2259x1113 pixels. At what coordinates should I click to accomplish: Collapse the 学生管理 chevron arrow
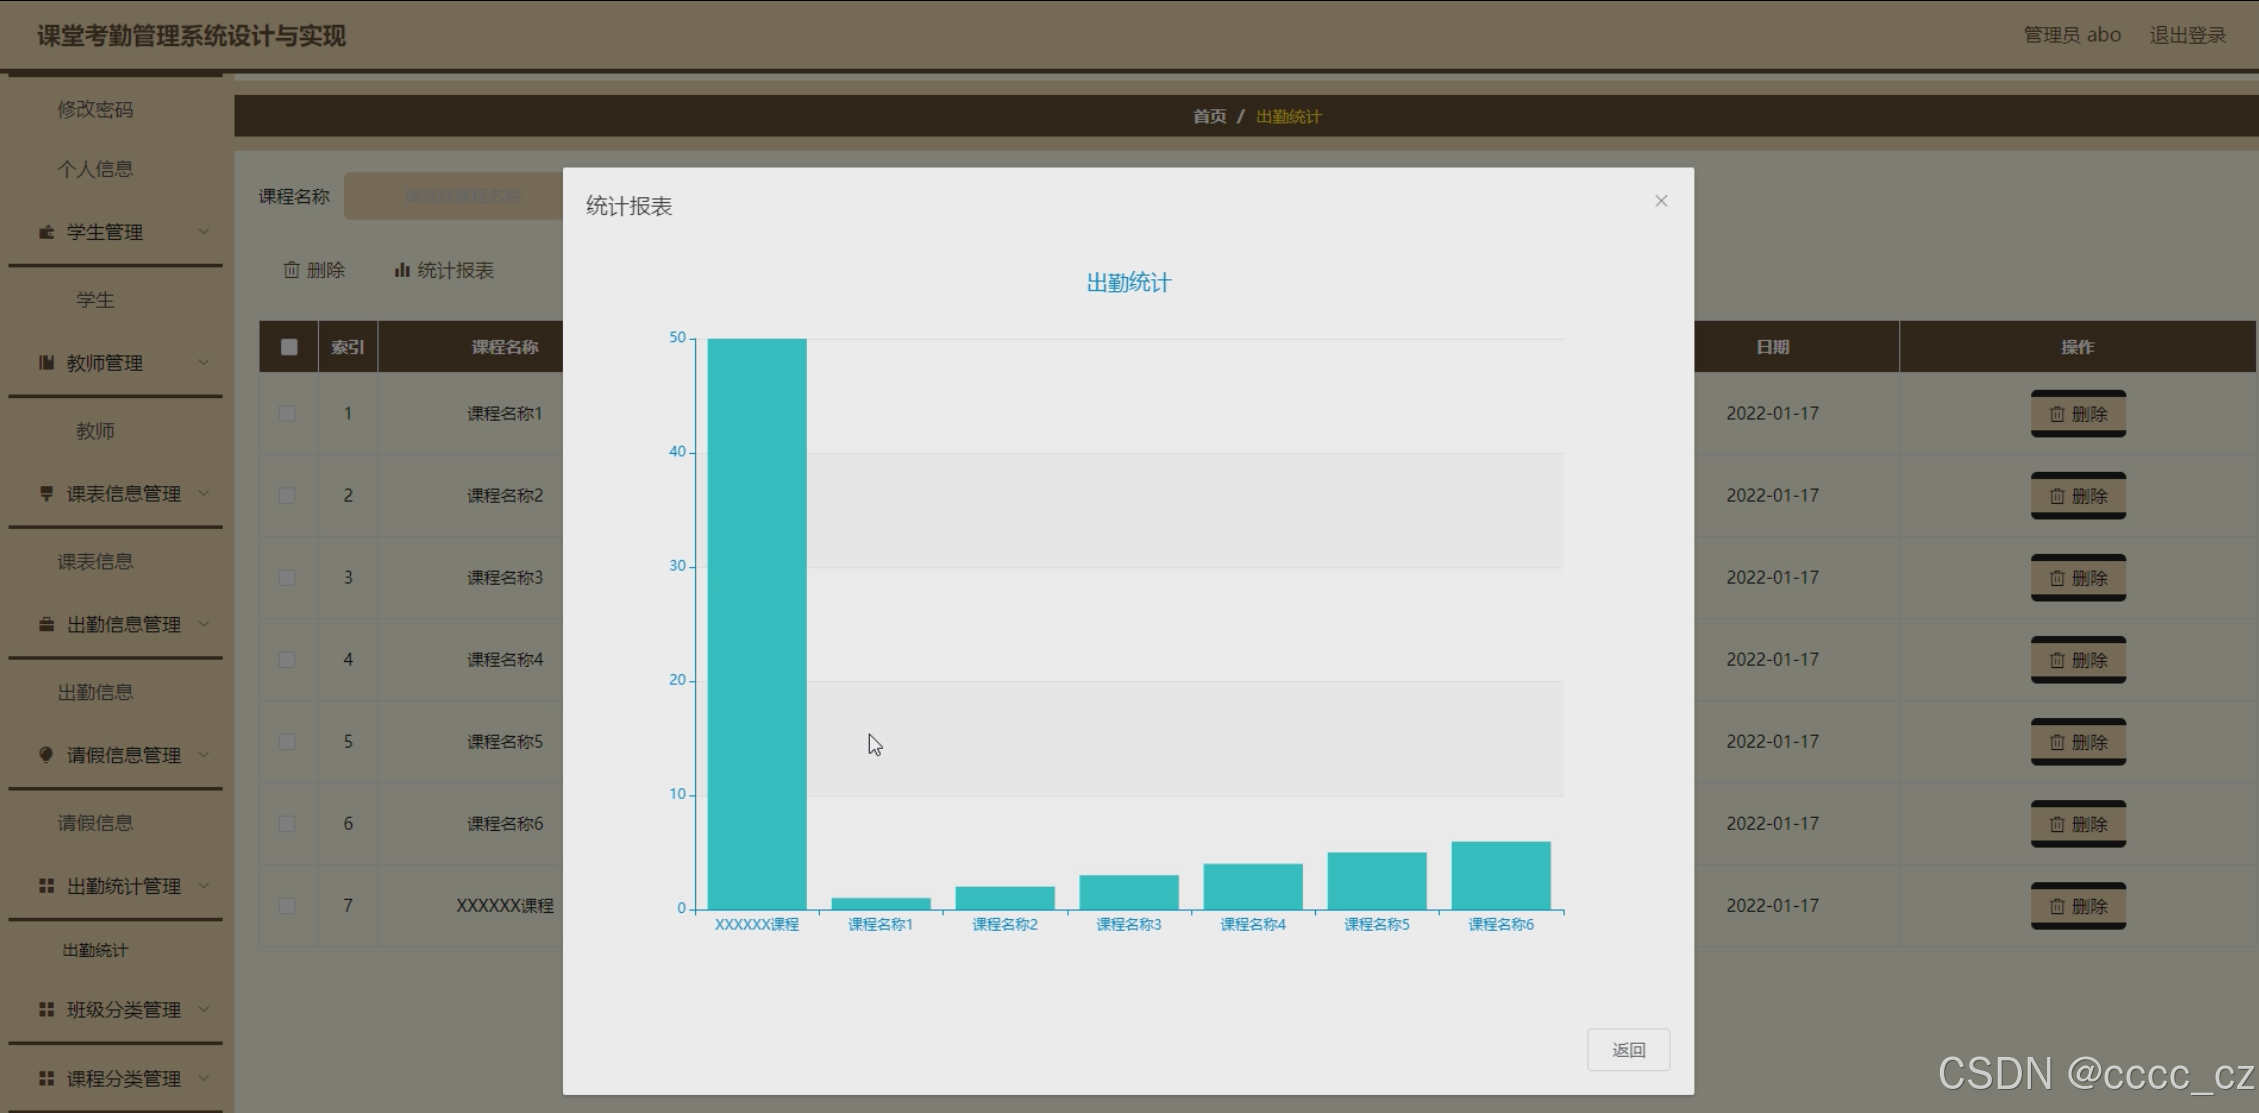[204, 232]
